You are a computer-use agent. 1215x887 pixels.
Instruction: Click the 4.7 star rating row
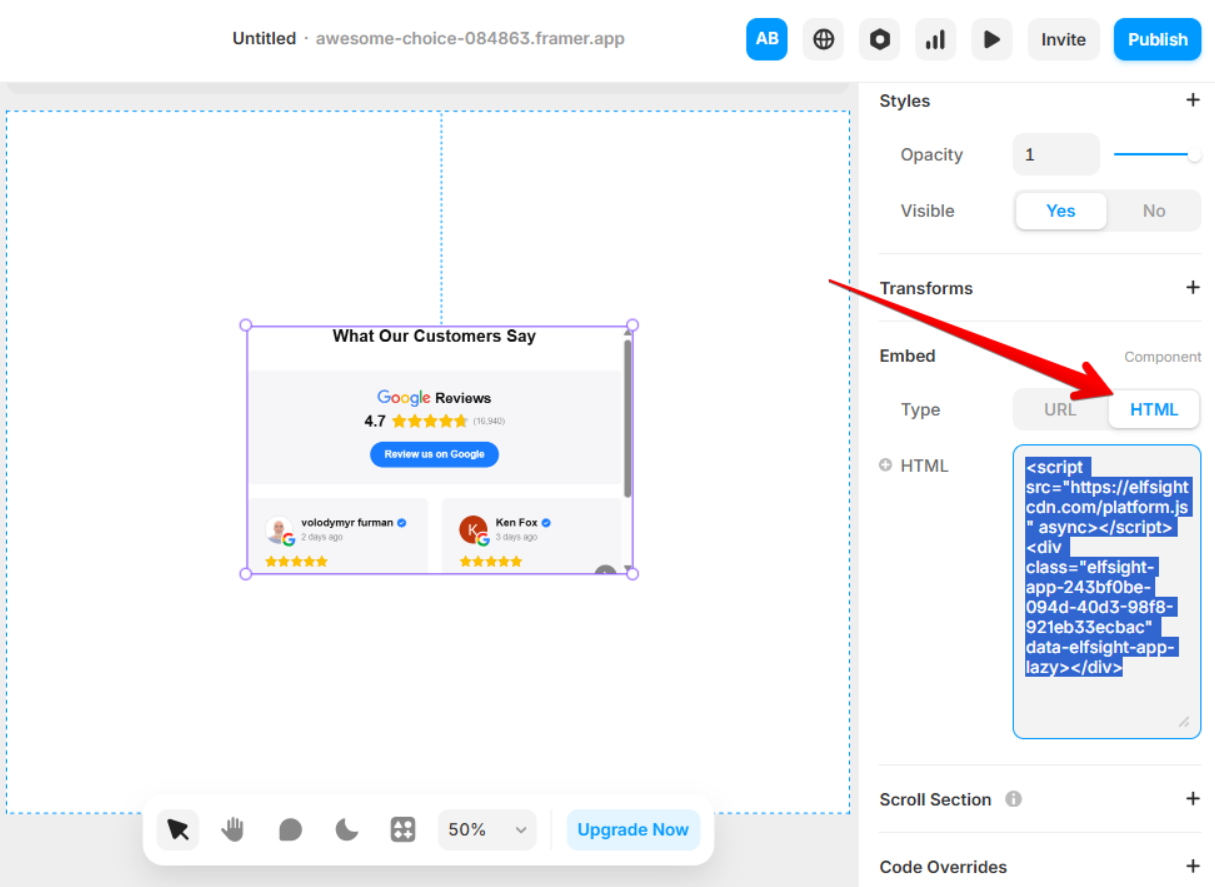pyautogui.click(x=434, y=421)
